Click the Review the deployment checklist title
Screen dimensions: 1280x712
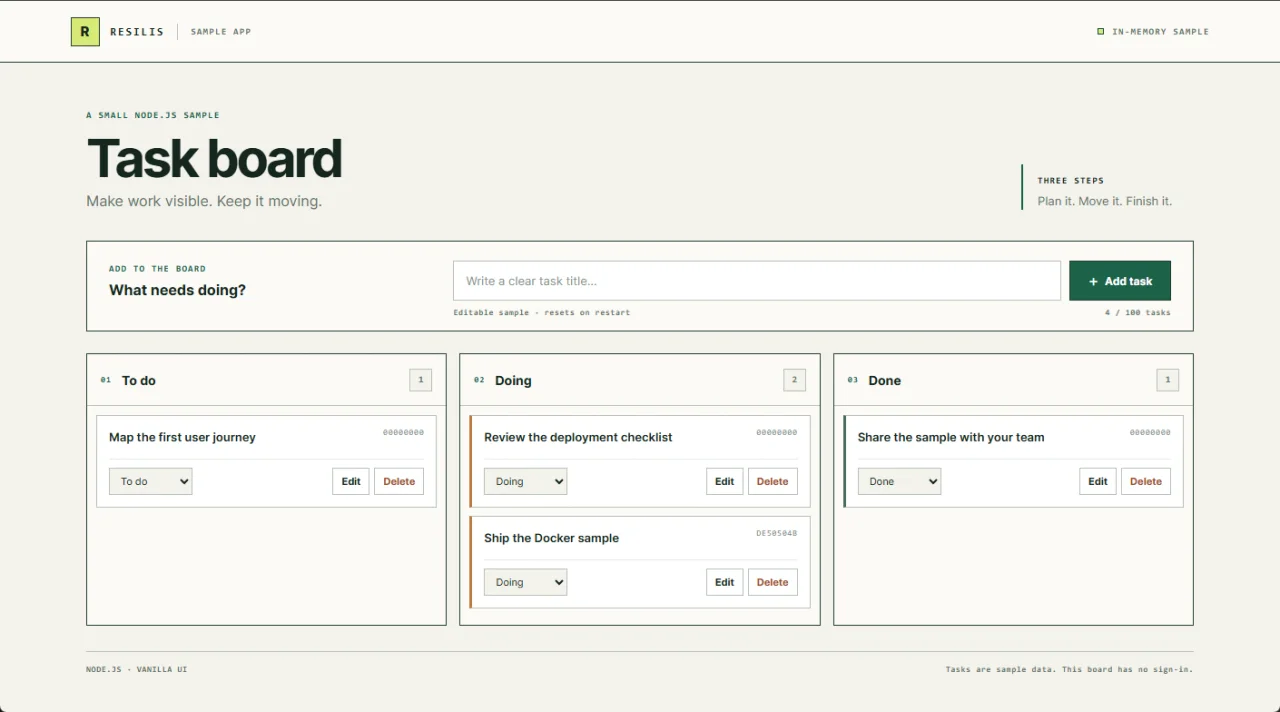point(578,437)
